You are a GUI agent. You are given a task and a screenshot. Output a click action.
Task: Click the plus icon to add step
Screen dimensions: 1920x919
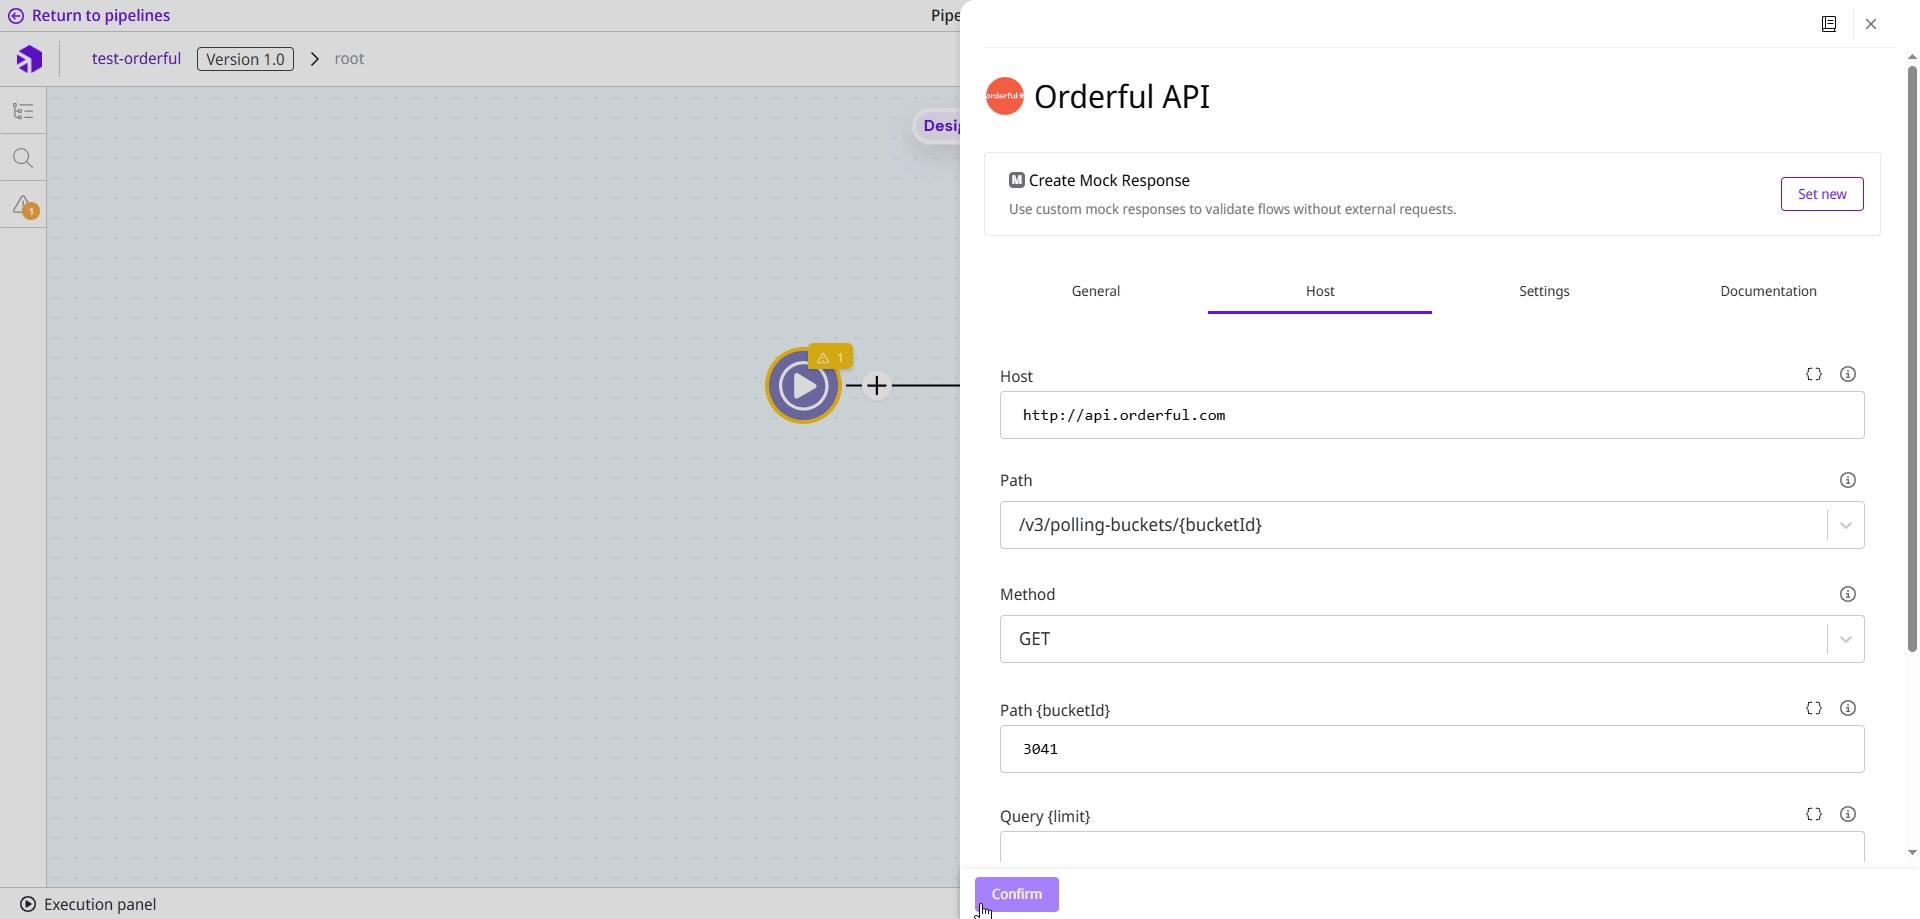click(x=877, y=386)
